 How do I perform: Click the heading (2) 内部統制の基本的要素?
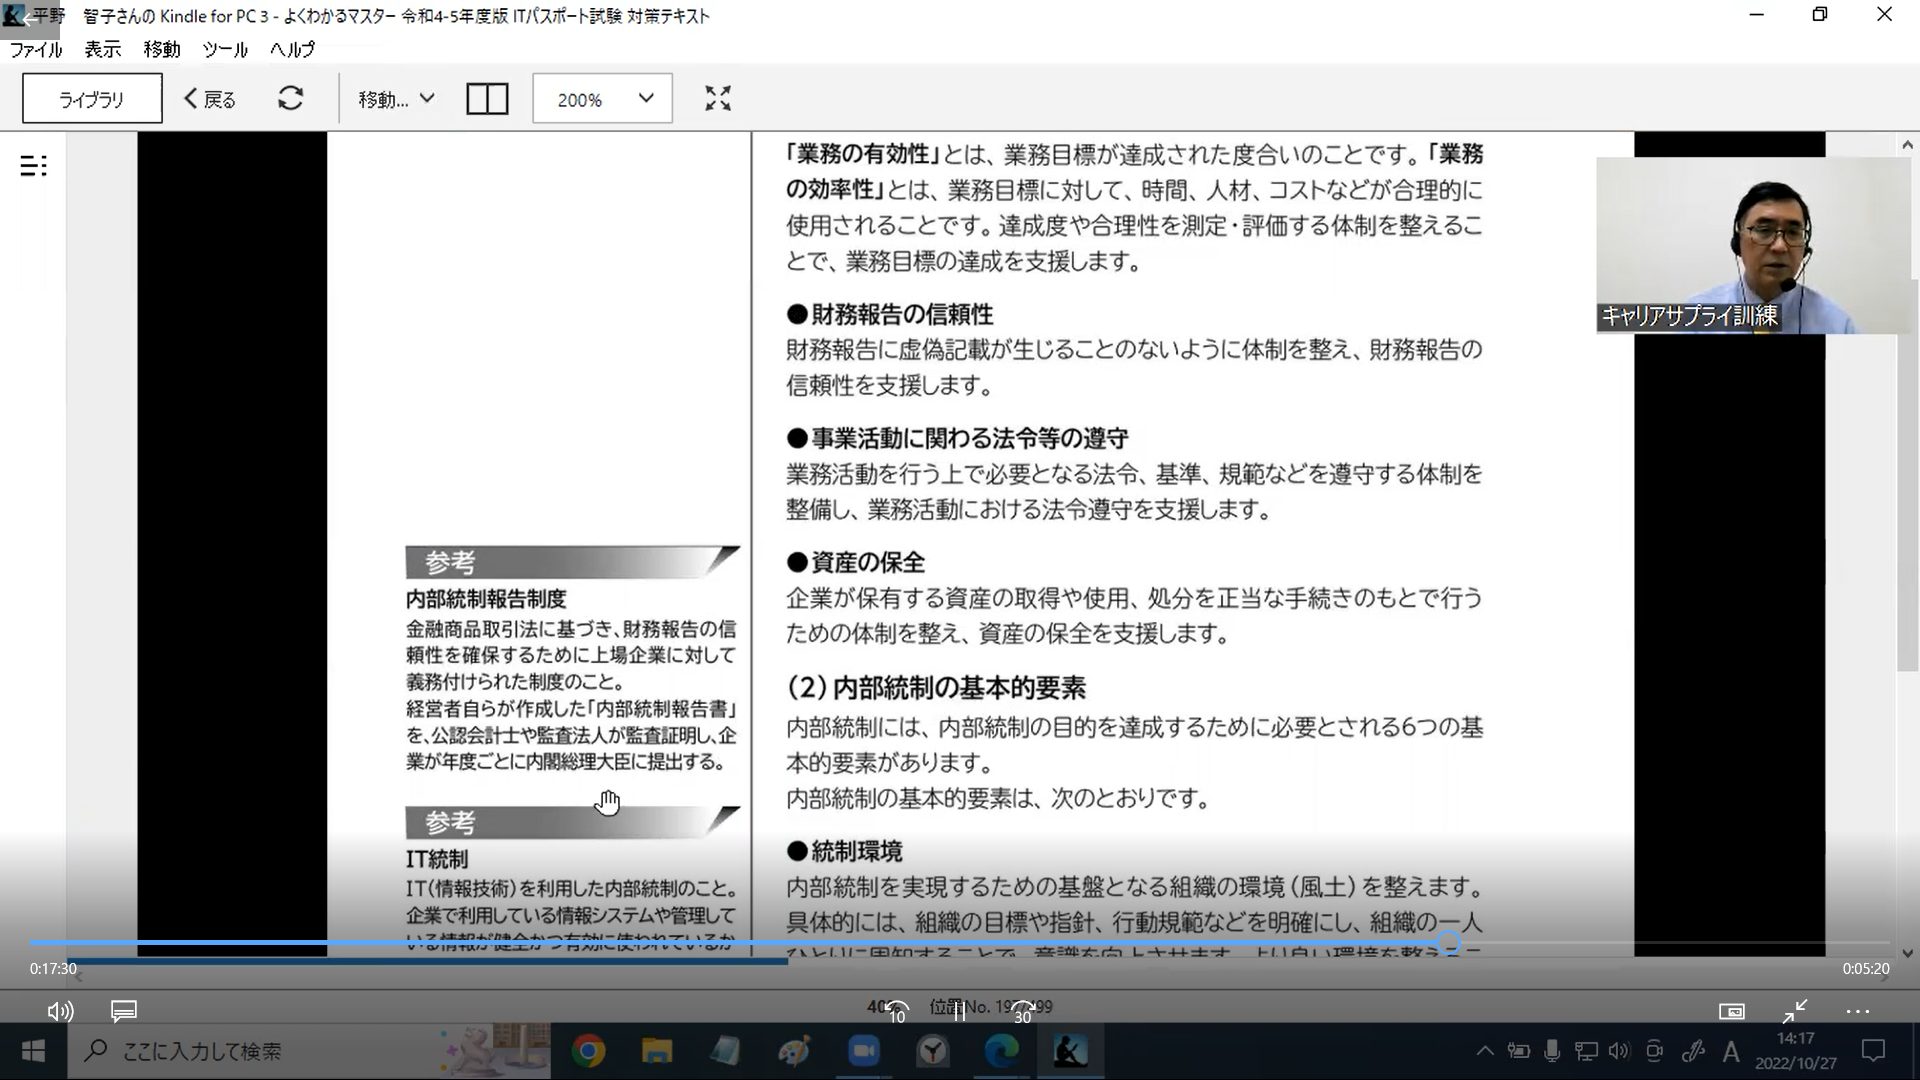[937, 688]
